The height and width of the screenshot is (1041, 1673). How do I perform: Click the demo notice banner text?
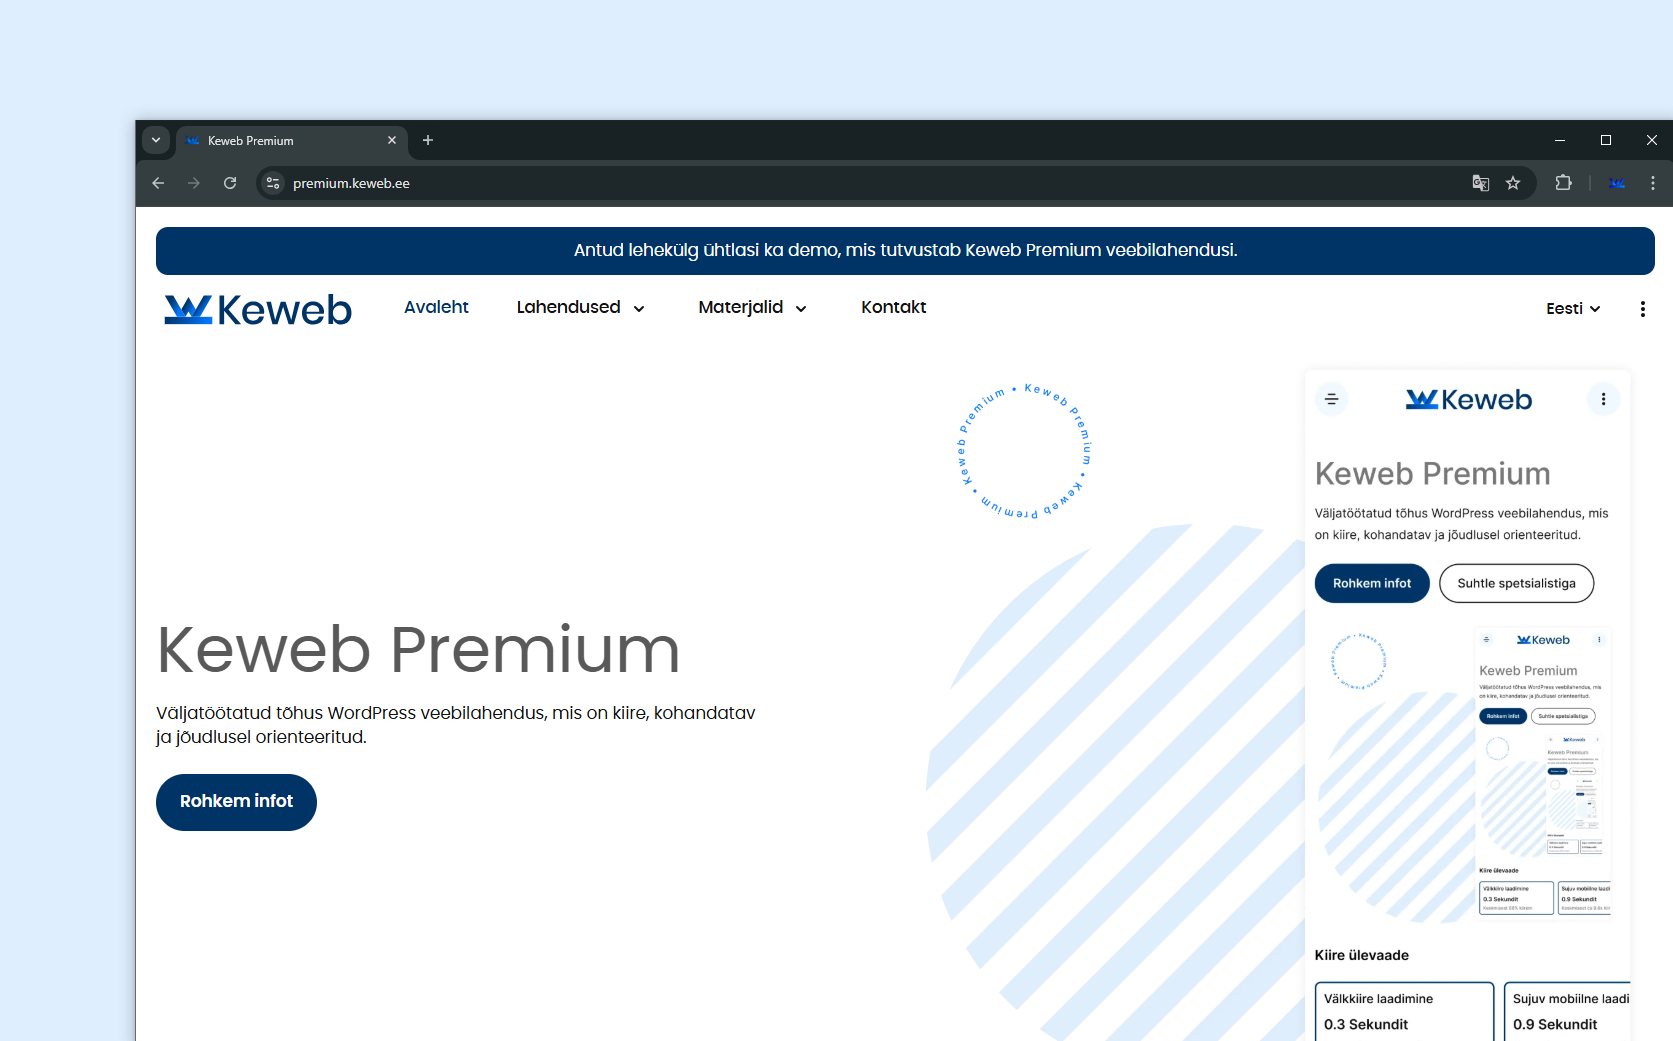tap(905, 250)
